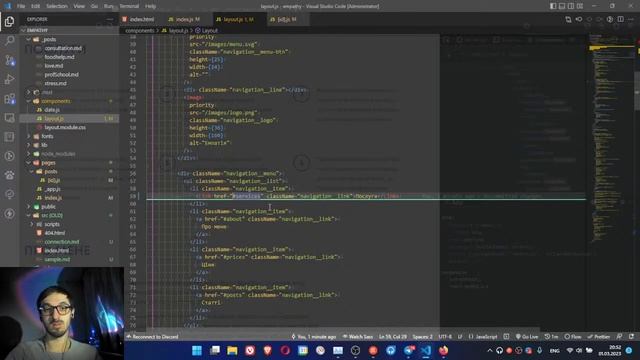Click the notifications bell in the status bar
The height and width of the screenshot is (360, 640).
(x=631, y=337)
